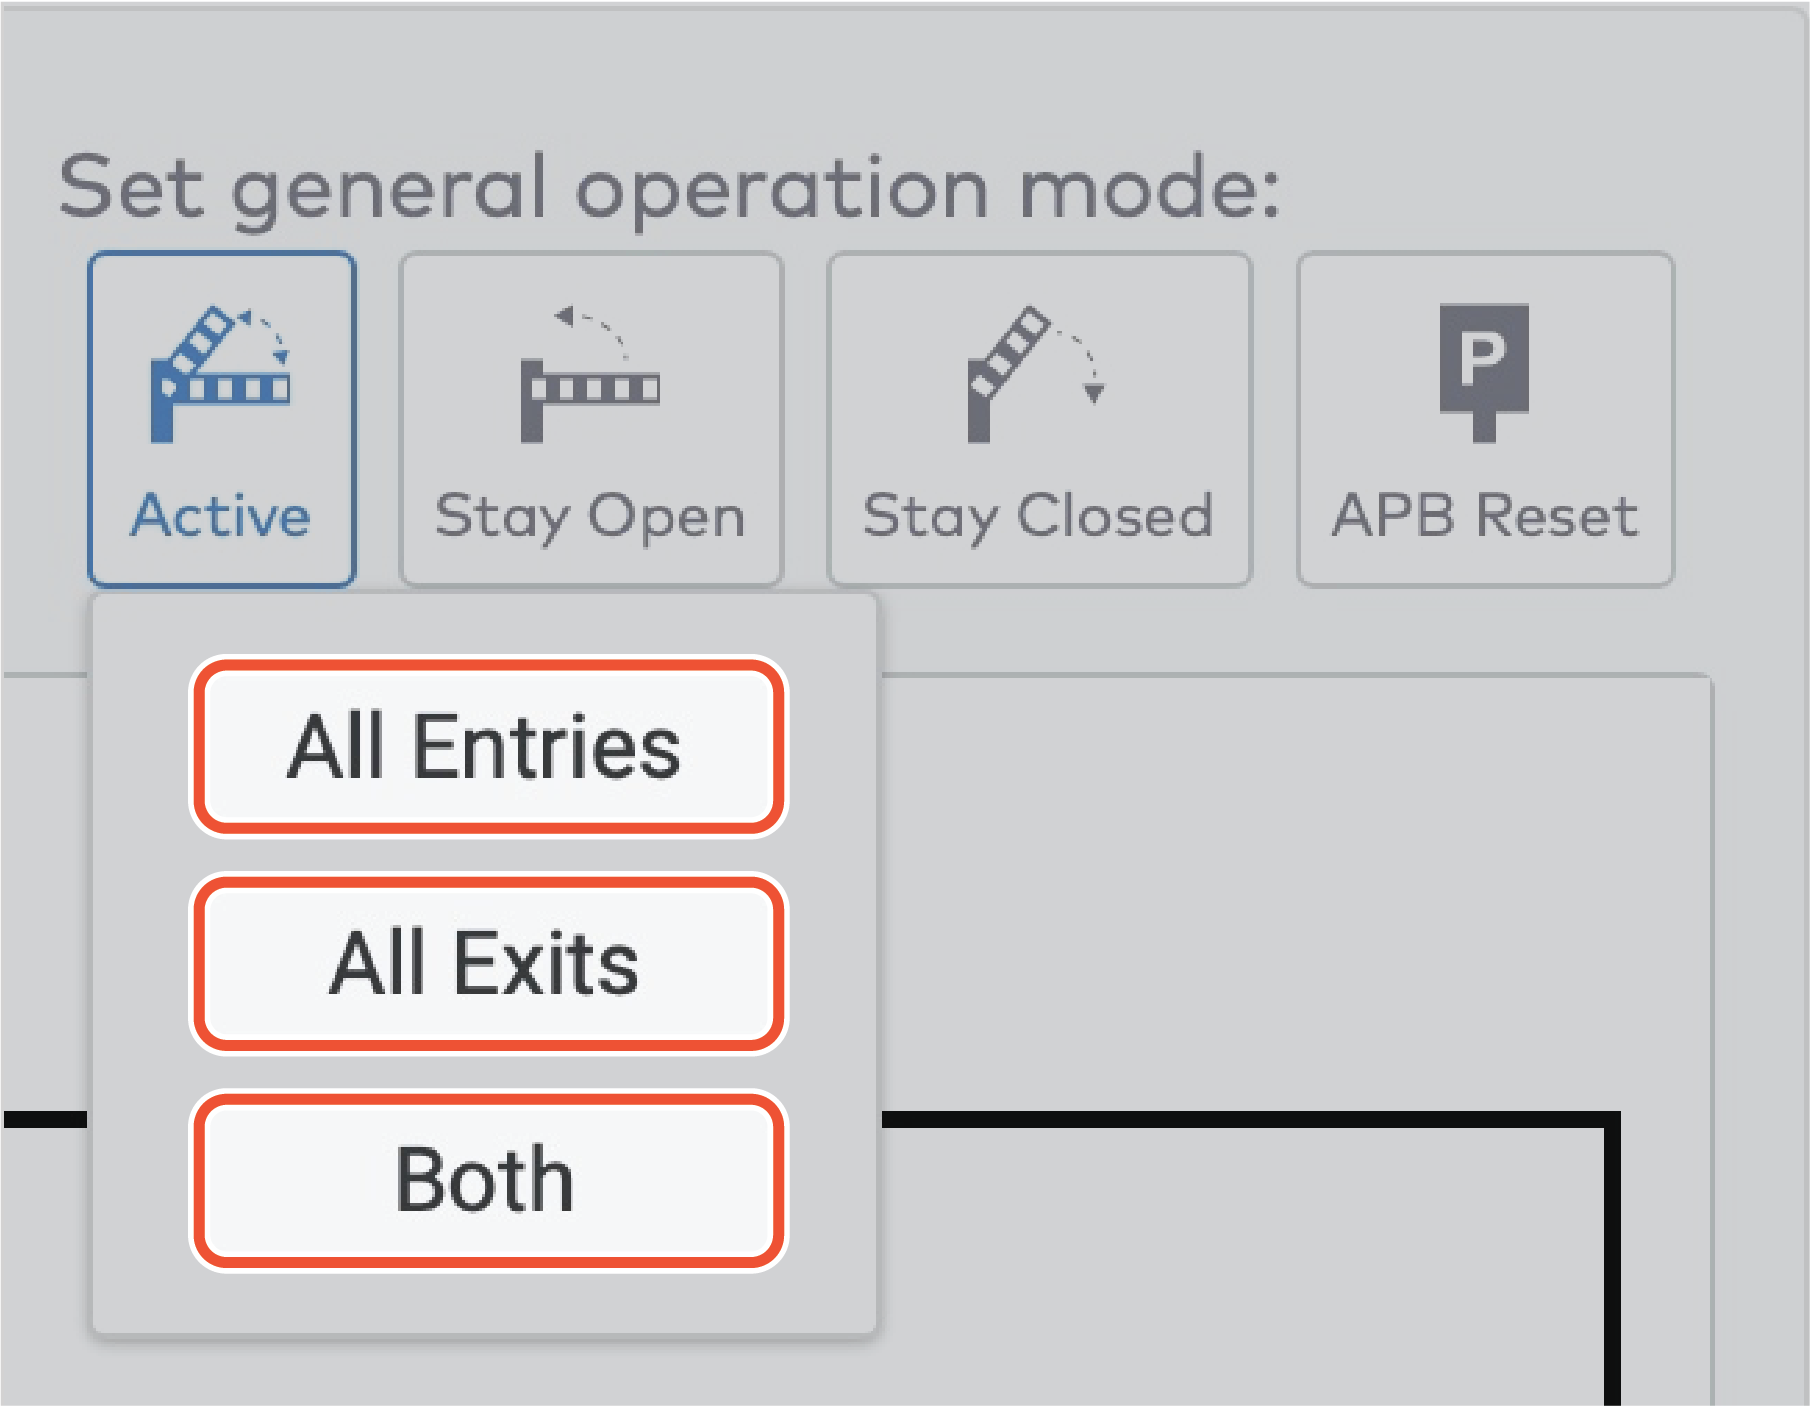Expand the APB Reset options
Screen dimensions: 1810x1406
[x=1485, y=415]
